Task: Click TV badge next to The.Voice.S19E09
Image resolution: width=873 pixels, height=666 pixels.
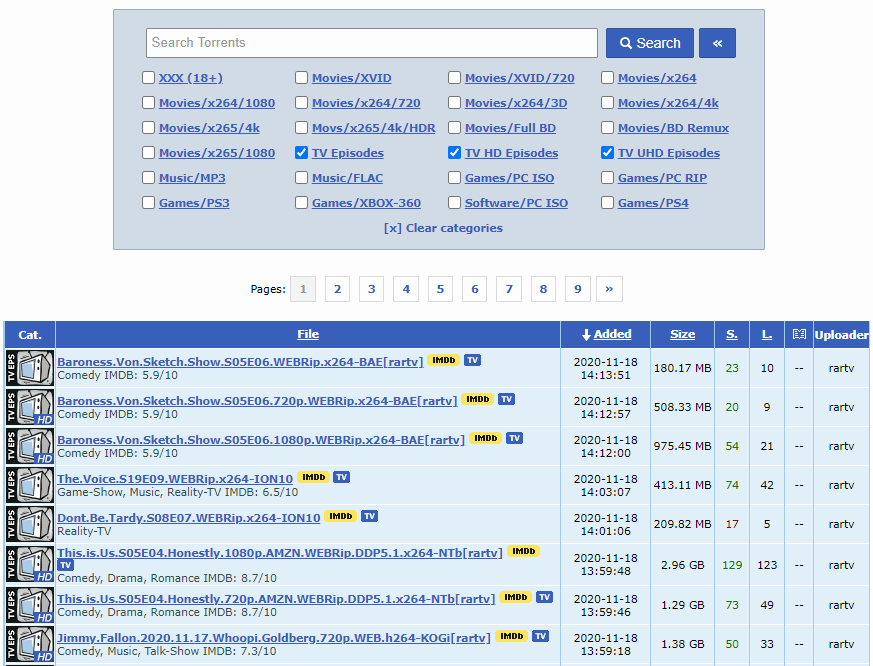Action: (x=341, y=477)
